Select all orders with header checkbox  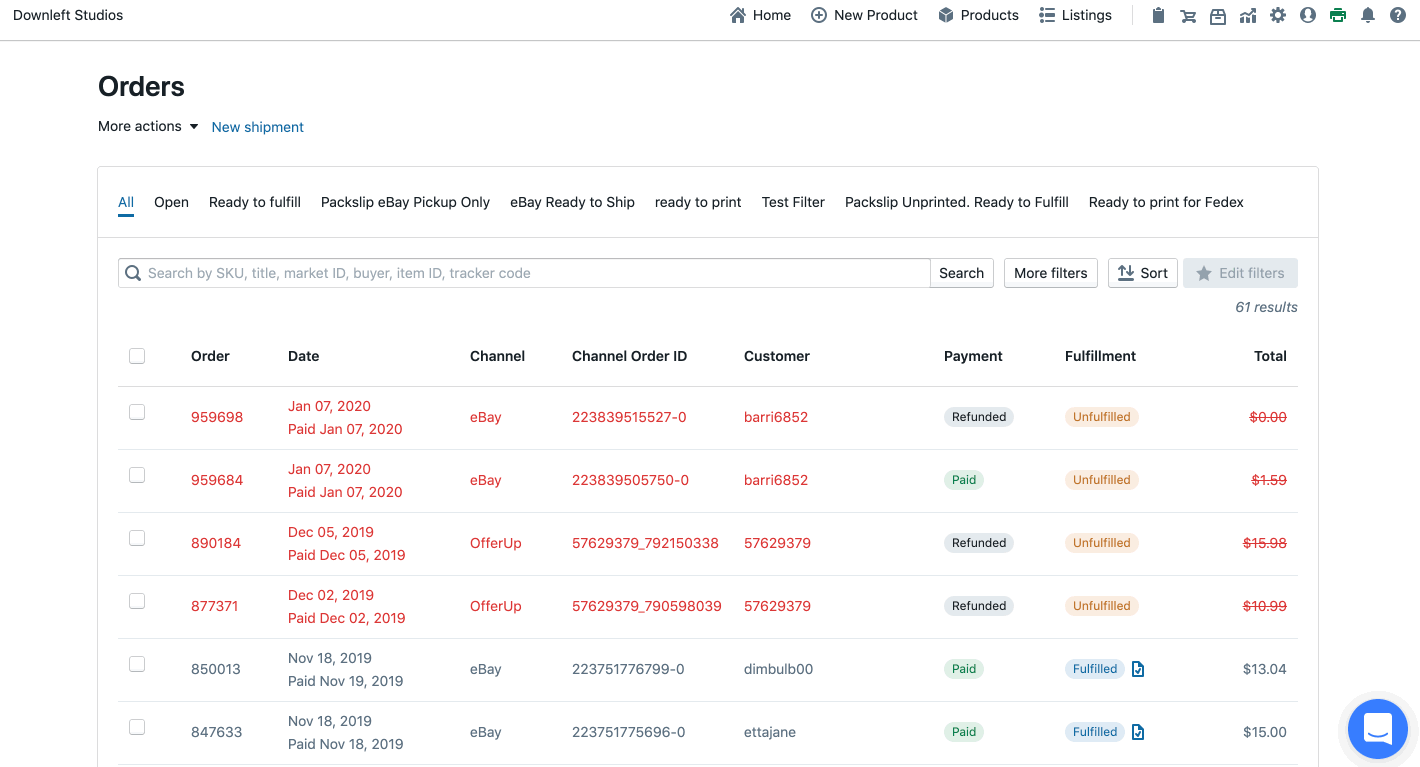click(x=137, y=356)
